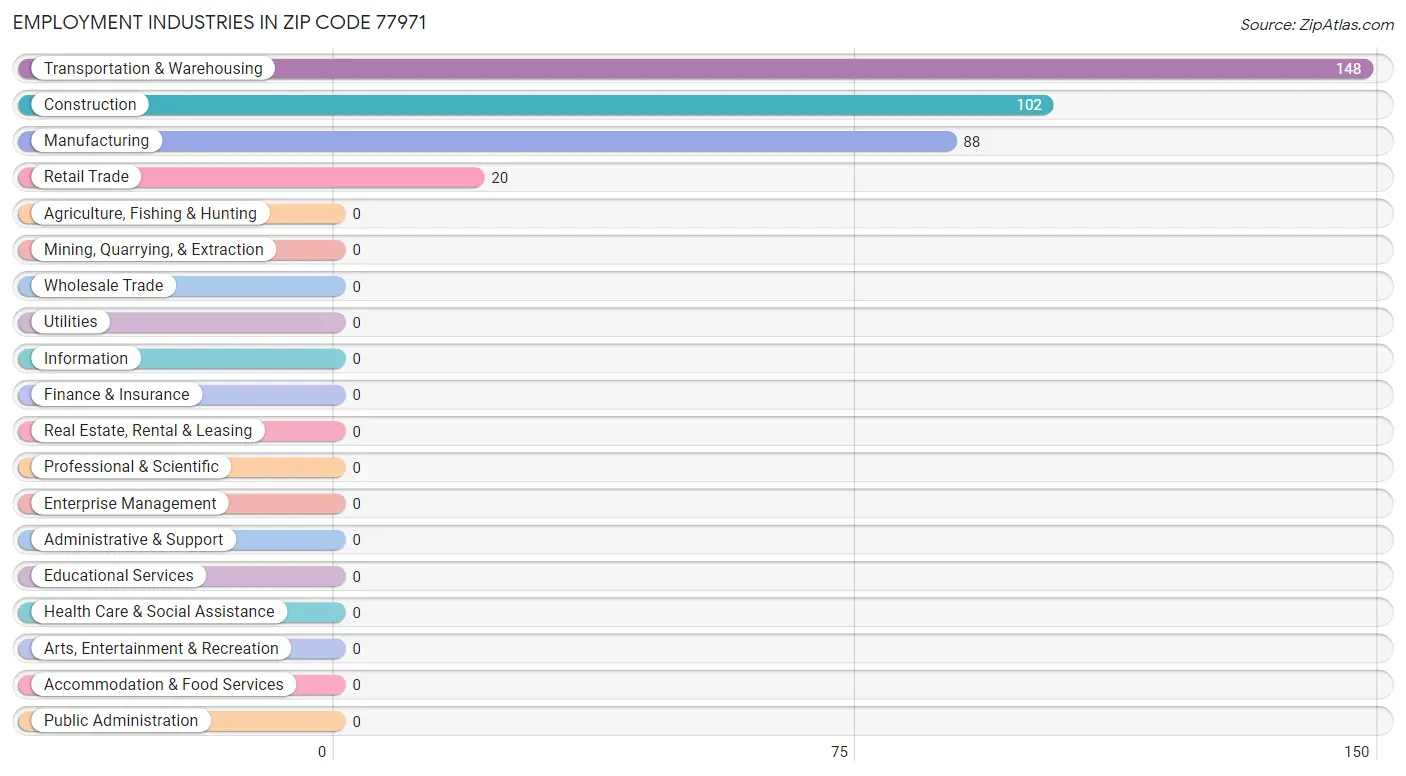Select the Mining, Quarrying, & Extraction label
The width and height of the screenshot is (1406, 776).
(x=154, y=250)
